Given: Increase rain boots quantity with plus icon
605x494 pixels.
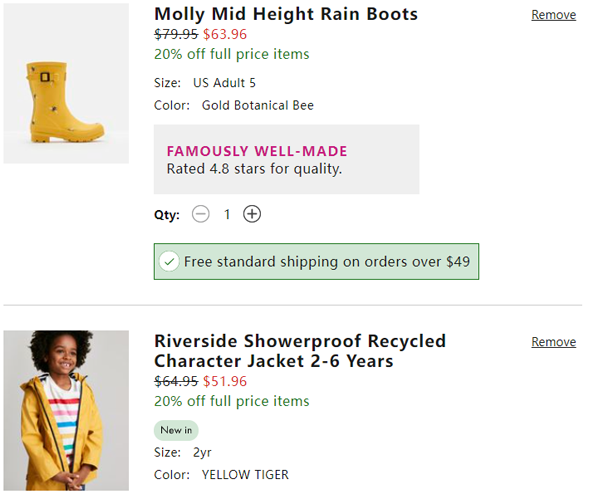Looking at the screenshot, I should [252, 214].
